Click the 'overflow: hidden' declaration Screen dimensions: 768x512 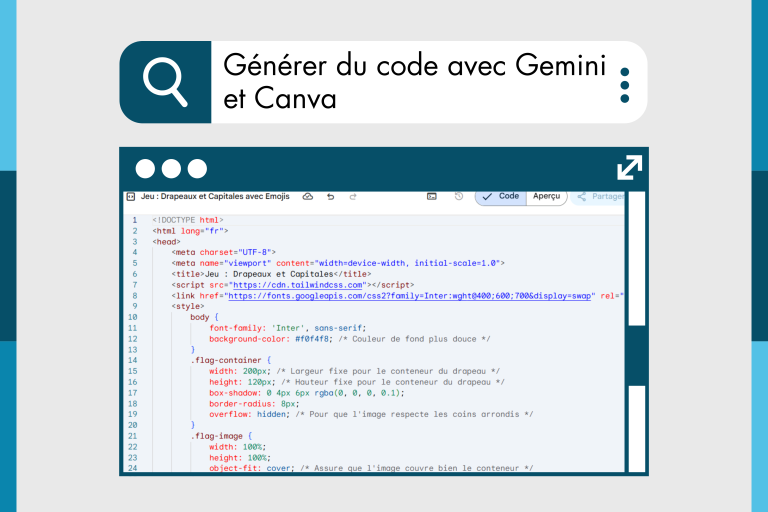(x=249, y=414)
